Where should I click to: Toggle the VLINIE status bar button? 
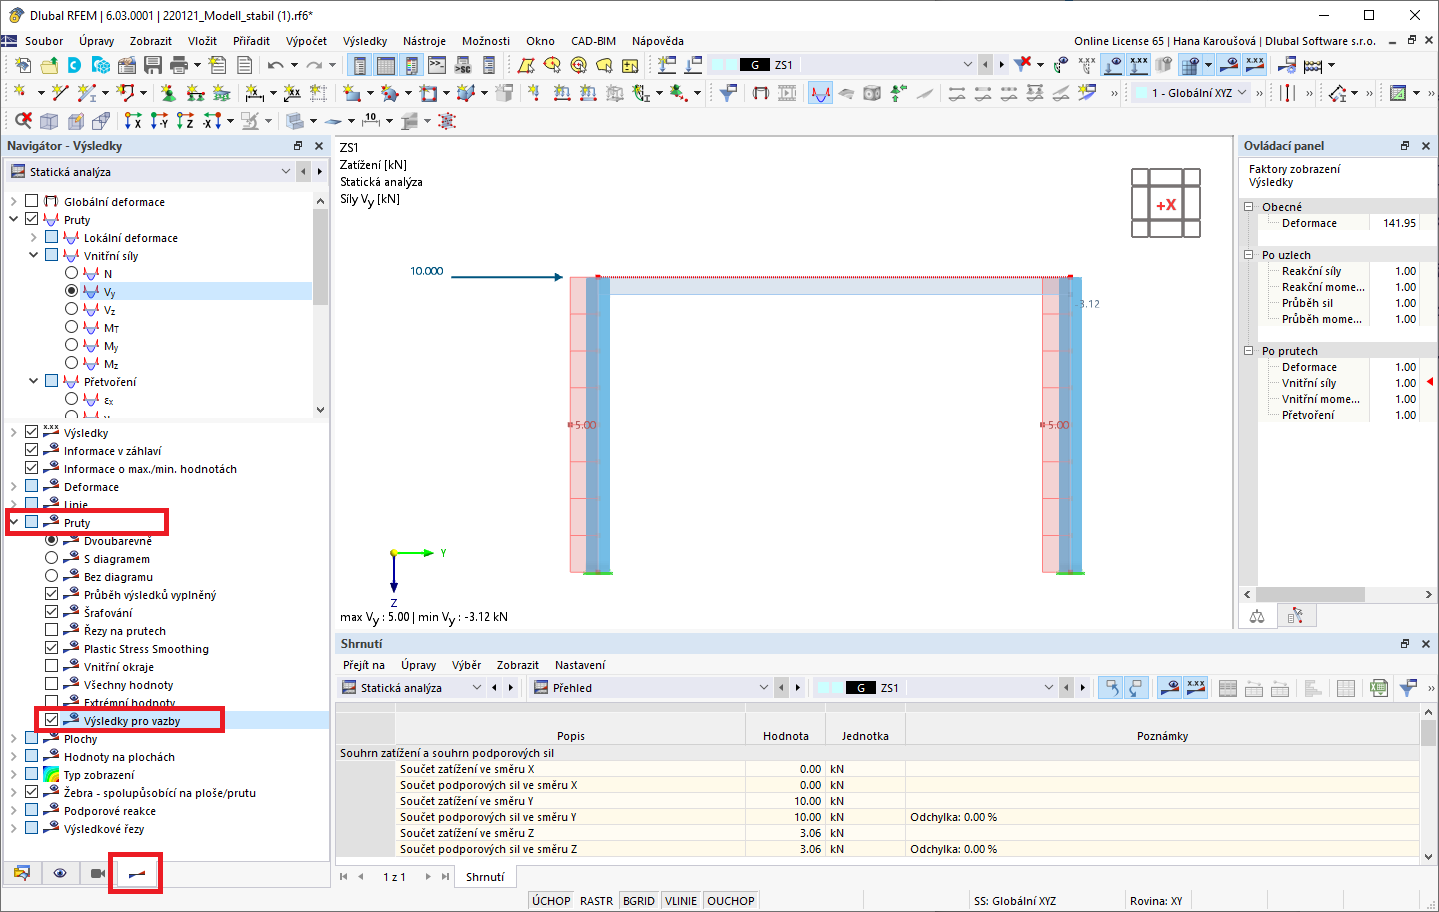click(x=681, y=901)
